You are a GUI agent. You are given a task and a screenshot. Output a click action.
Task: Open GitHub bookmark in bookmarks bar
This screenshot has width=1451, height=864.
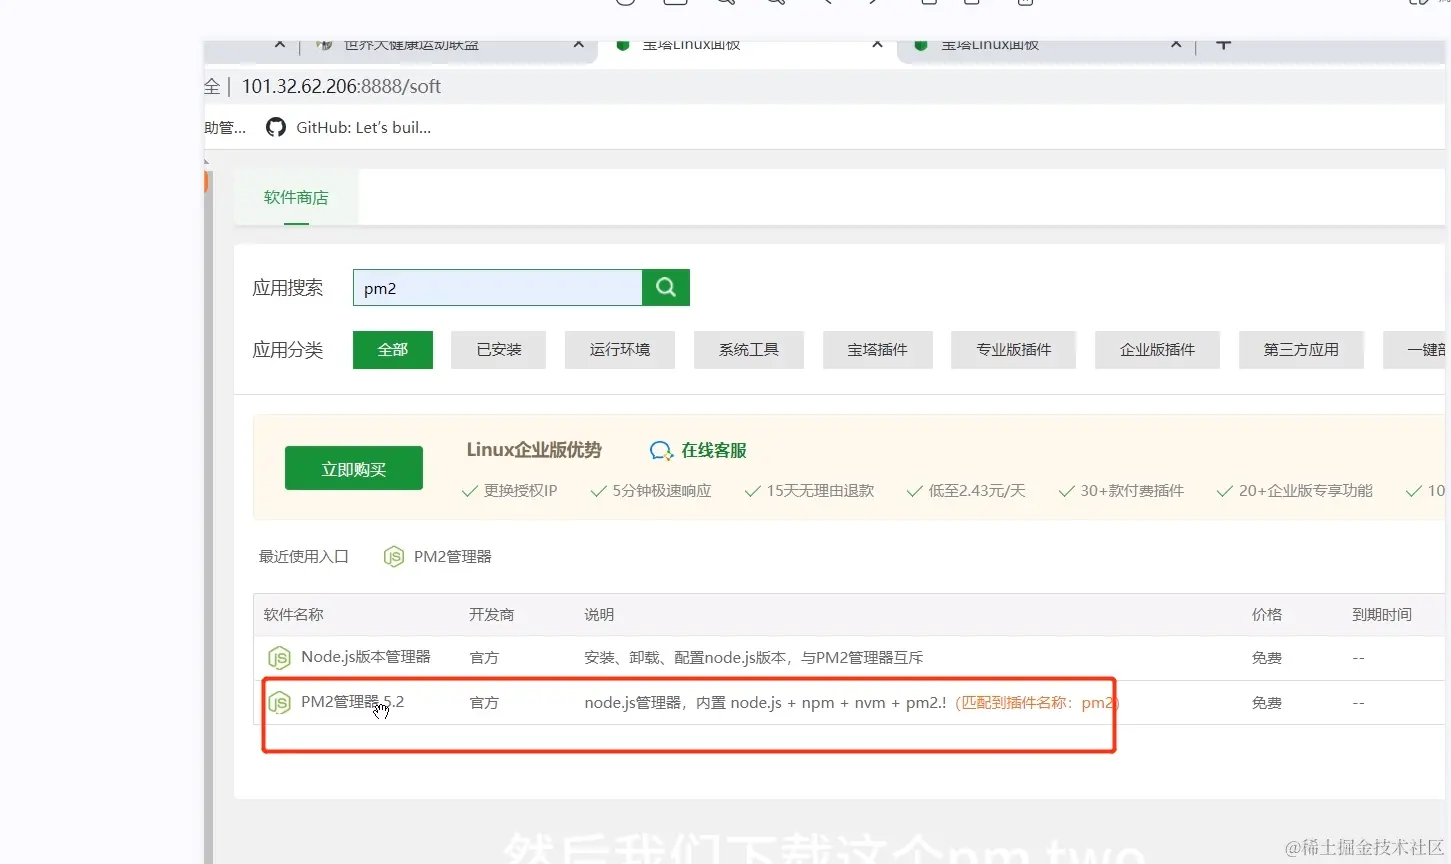click(x=348, y=128)
